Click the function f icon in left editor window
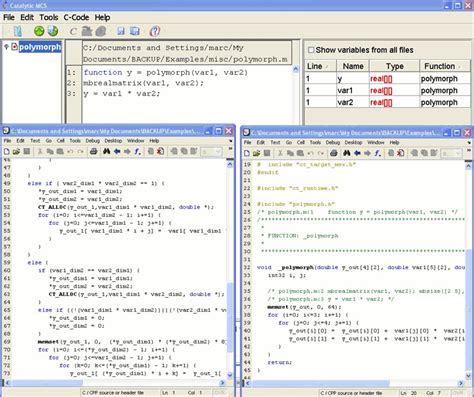Viewport: 474px width, 397px height. [x=137, y=152]
